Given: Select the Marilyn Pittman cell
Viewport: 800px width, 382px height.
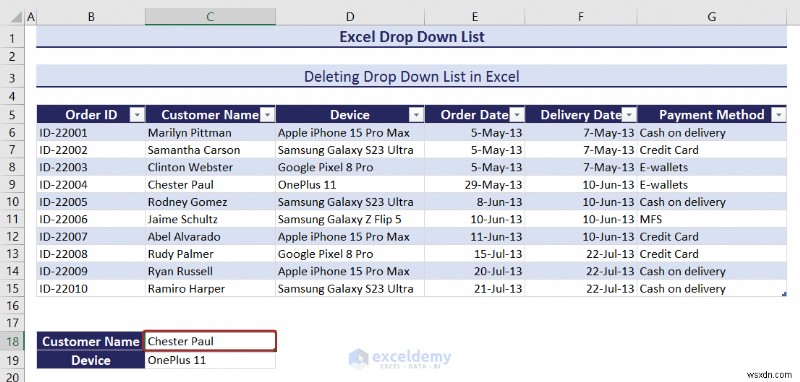Looking at the screenshot, I should point(210,133).
